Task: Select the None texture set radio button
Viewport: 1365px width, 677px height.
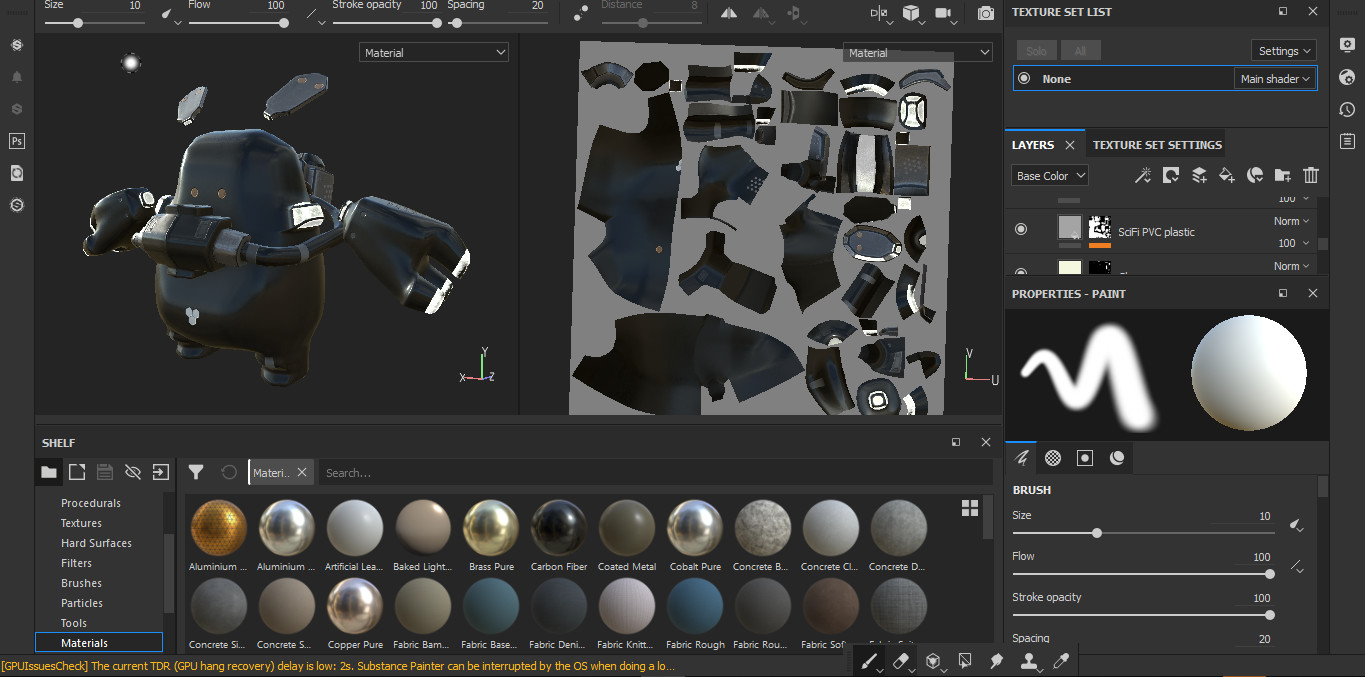Action: [x=1023, y=78]
